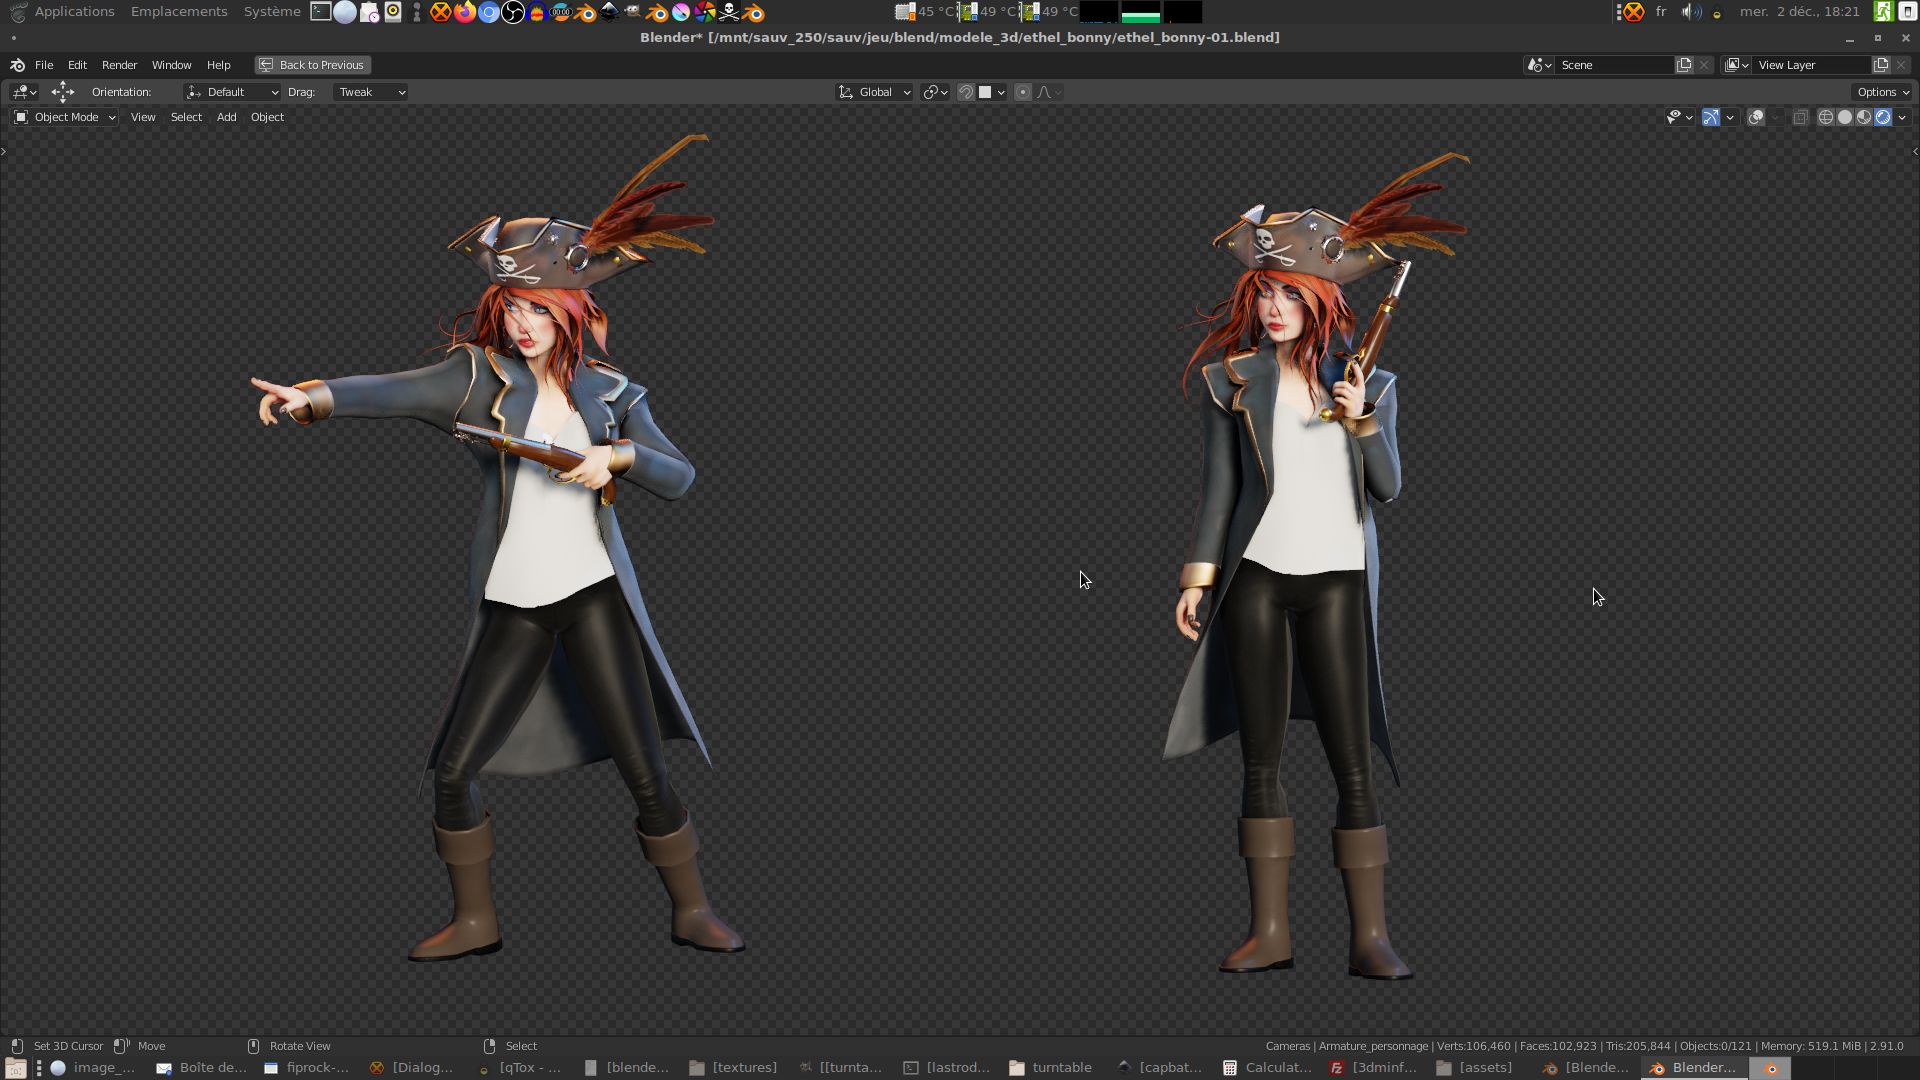The width and height of the screenshot is (1920, 1080).
Task: Open the viewport View menu
Action: (143, 117)
